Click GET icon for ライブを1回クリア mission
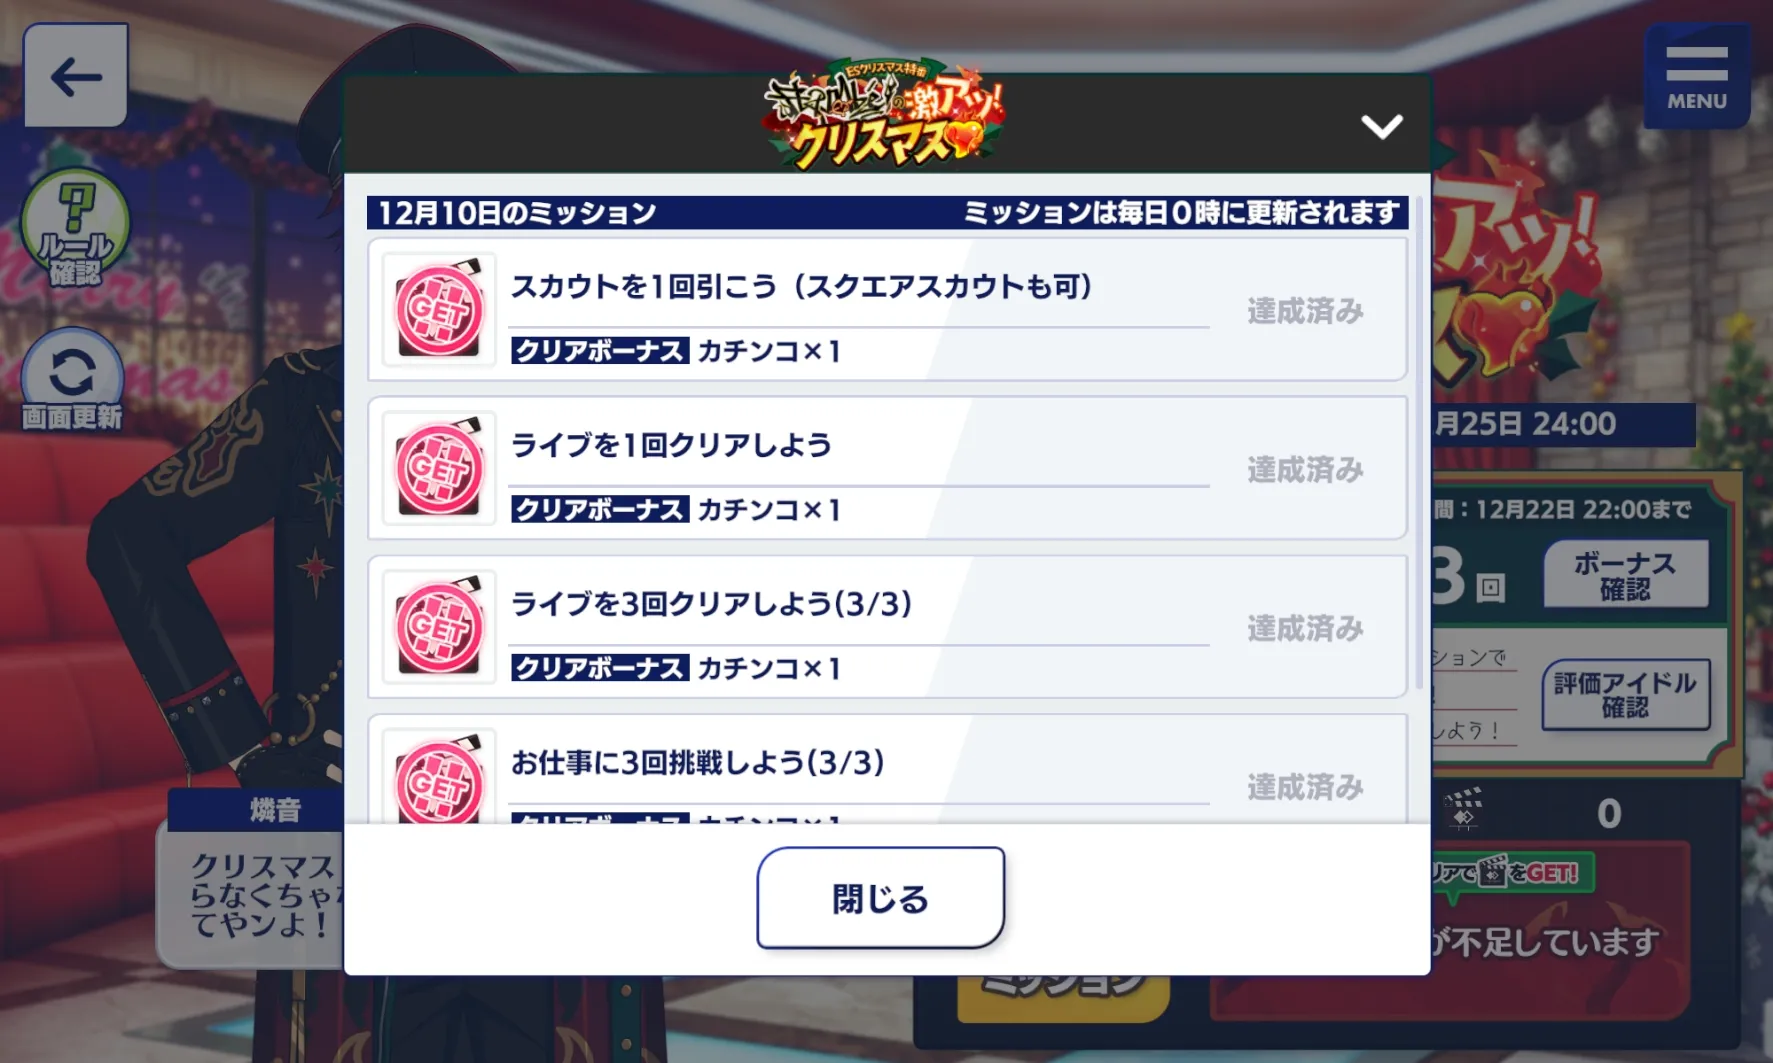The width and height of the screenshot is (1773, 1063). (x=439, y=469)
